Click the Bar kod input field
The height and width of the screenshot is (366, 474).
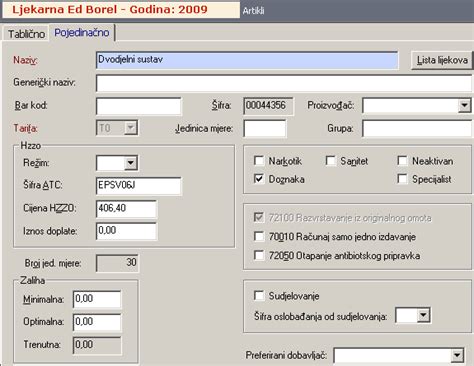coord(139,106)
